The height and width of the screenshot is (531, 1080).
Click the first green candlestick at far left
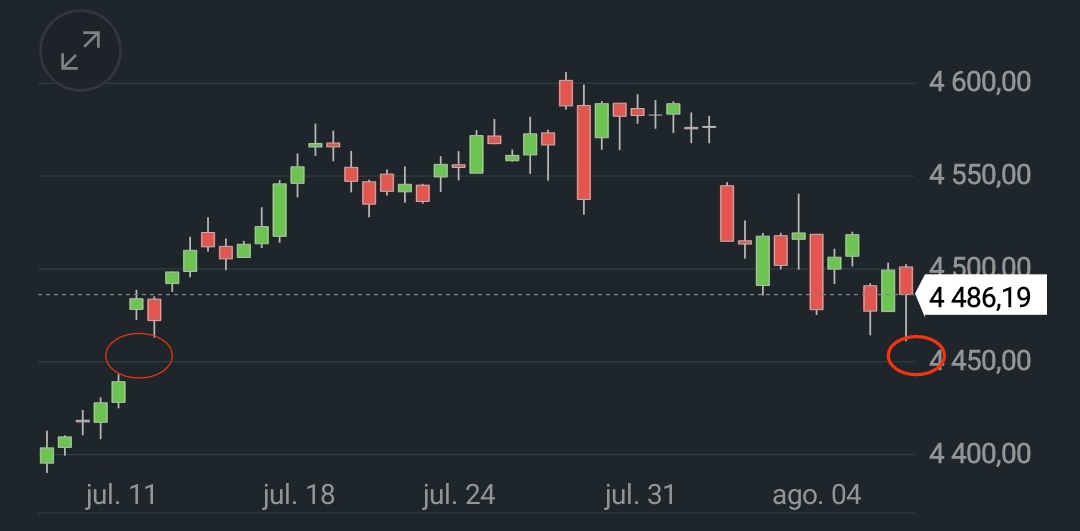[x=46, y=455]
